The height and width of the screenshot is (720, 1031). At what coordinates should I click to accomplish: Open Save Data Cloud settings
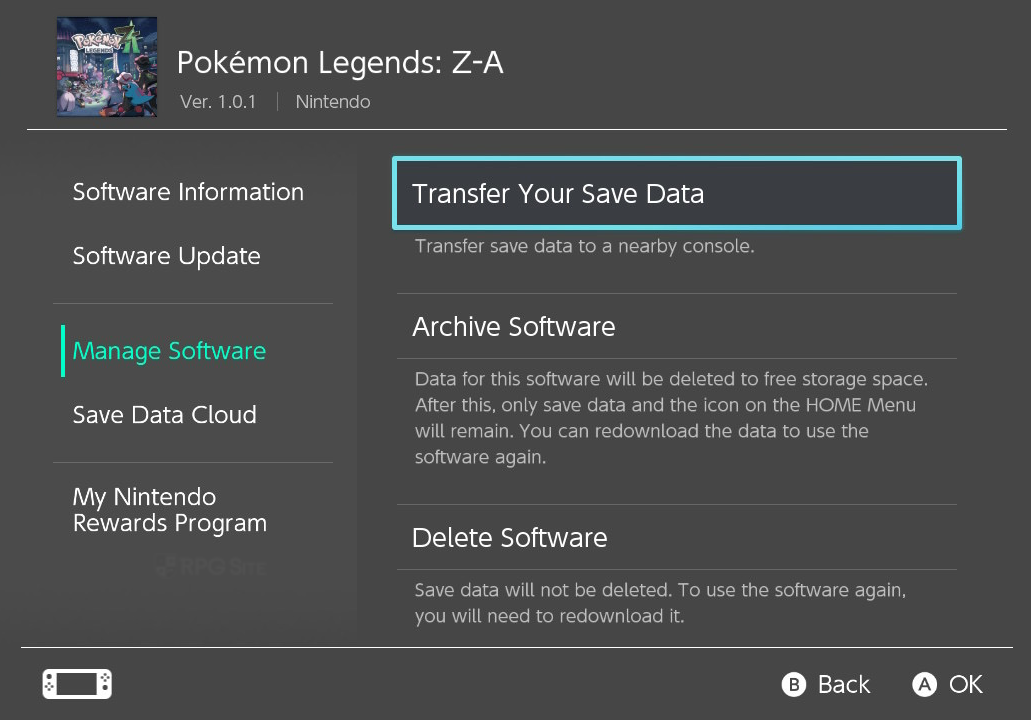click(x=164, y=415)
